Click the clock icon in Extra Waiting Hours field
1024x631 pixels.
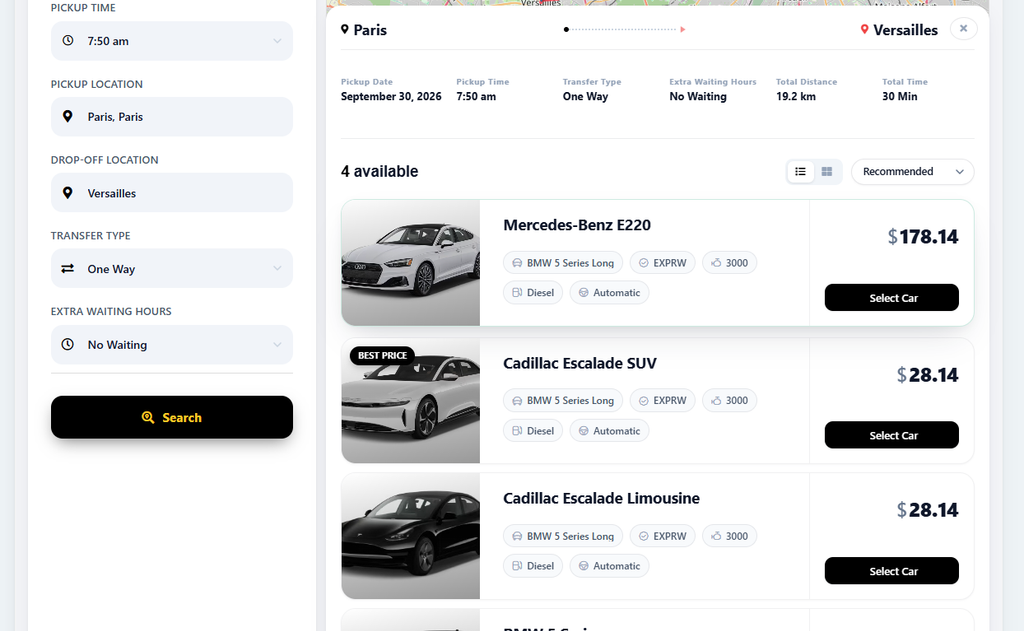pos(67,344)
